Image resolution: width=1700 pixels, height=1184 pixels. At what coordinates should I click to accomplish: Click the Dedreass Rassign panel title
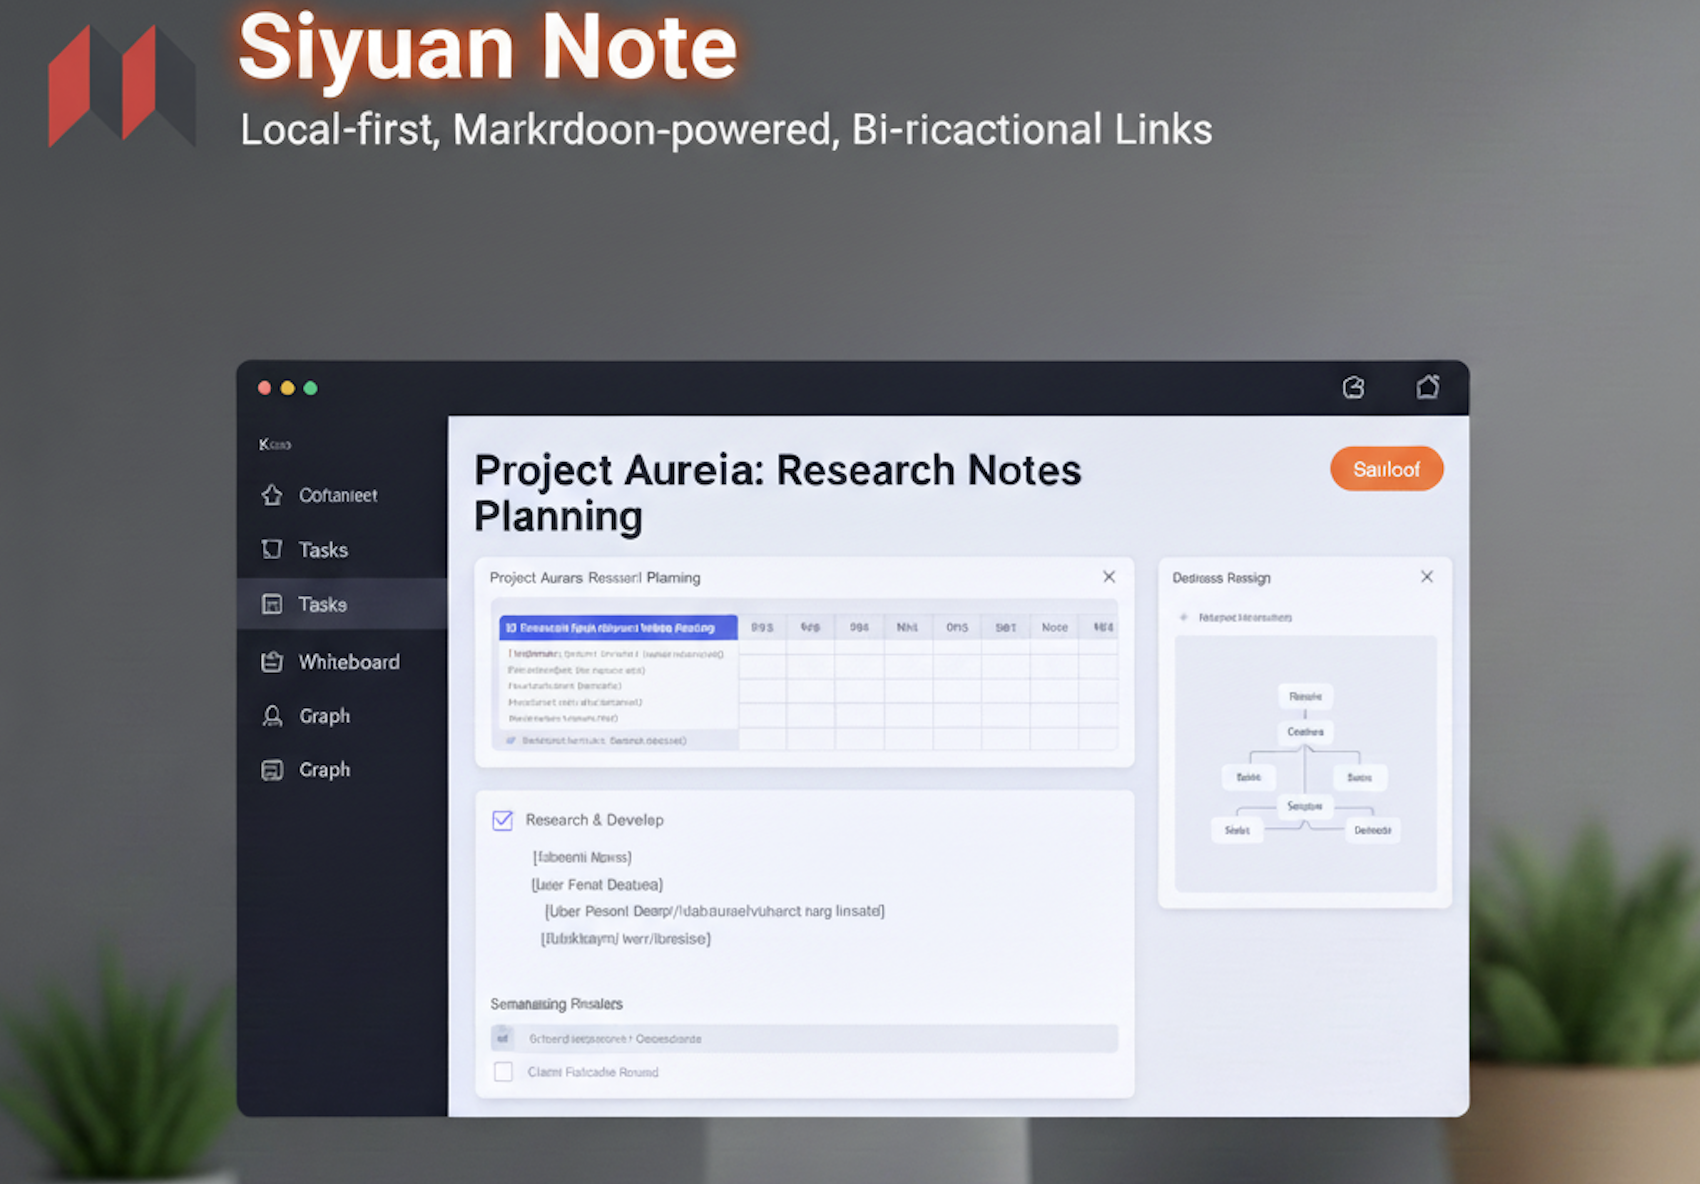pyautogui.click(x=1221, y=578)
